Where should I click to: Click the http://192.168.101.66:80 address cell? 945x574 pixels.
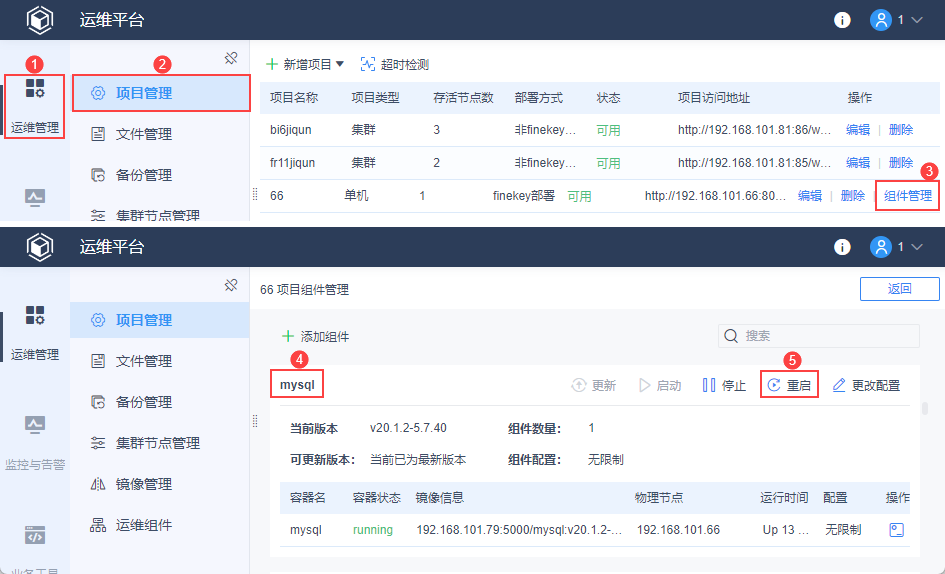pos(715,195)
